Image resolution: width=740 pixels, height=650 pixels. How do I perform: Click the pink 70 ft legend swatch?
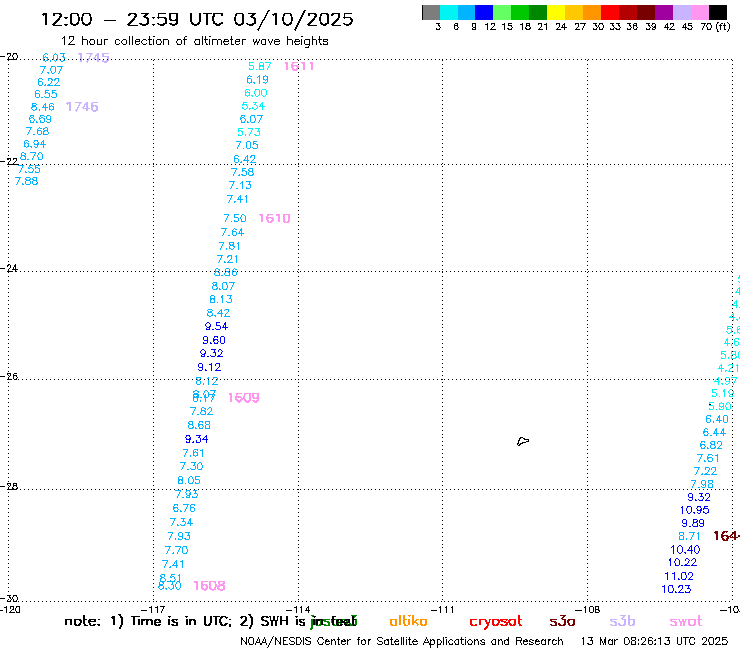coord(699,12)
